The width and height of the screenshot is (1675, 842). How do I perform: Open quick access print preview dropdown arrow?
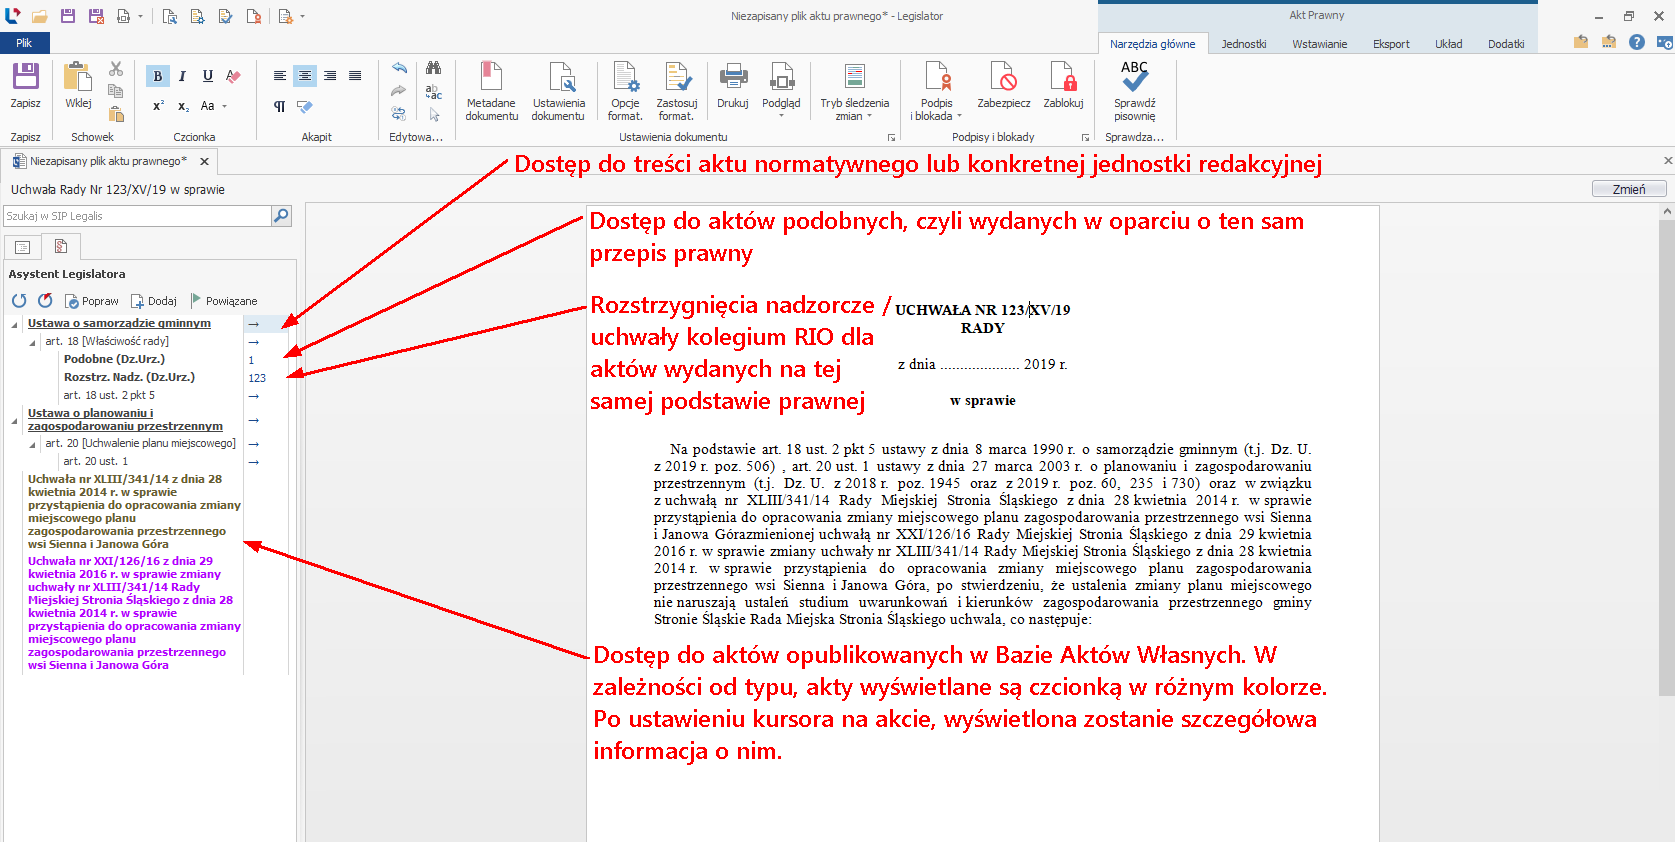[x=140, y=16]
